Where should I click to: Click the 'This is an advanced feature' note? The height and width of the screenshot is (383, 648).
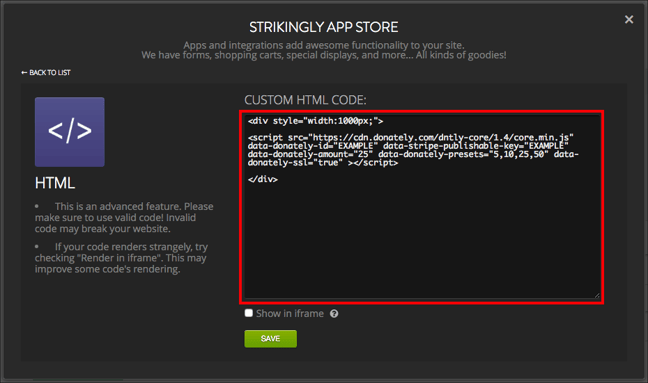[124, 217]
